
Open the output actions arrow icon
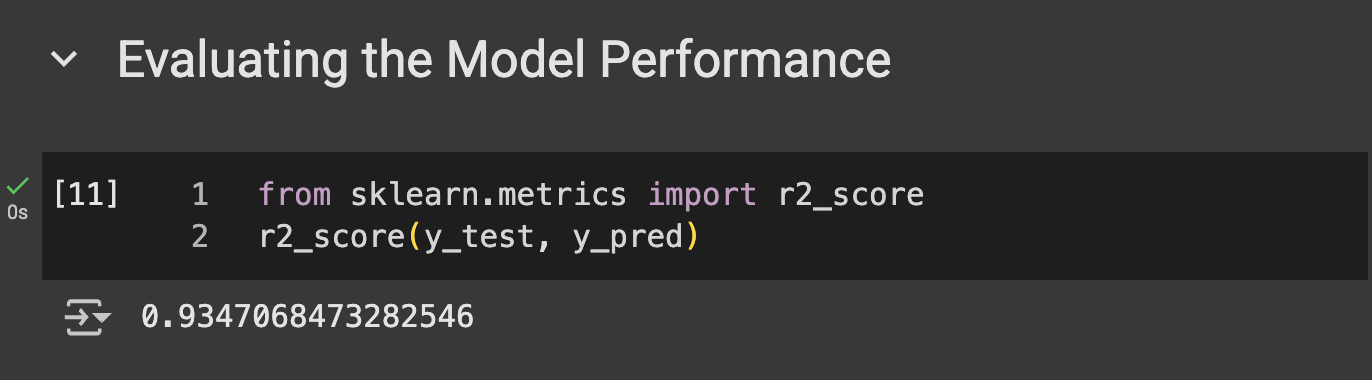87,318
